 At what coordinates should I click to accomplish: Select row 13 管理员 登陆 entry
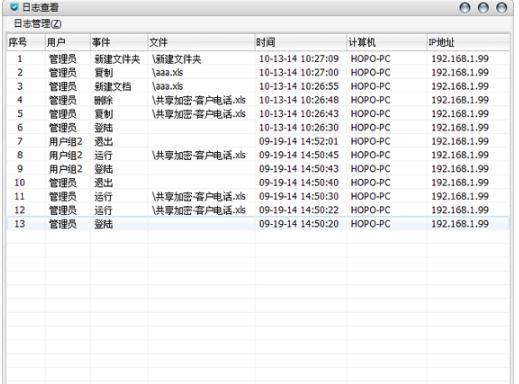[x=258, y=224]
